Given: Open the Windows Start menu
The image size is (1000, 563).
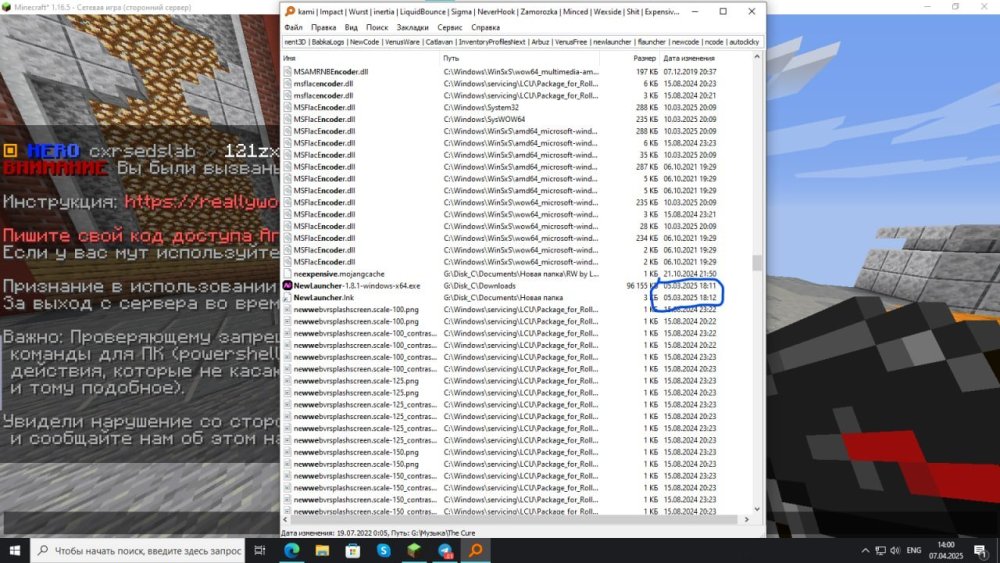Looking at the screenshot, I should pyautogui.click(x=15, y=550).
